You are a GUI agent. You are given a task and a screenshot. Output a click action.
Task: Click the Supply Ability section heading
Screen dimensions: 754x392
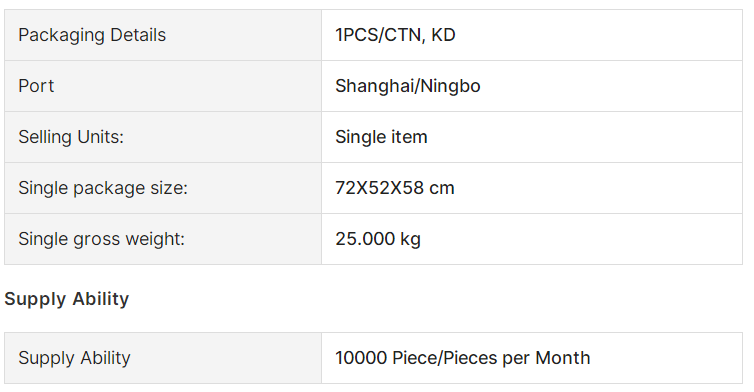click(67, 299)
